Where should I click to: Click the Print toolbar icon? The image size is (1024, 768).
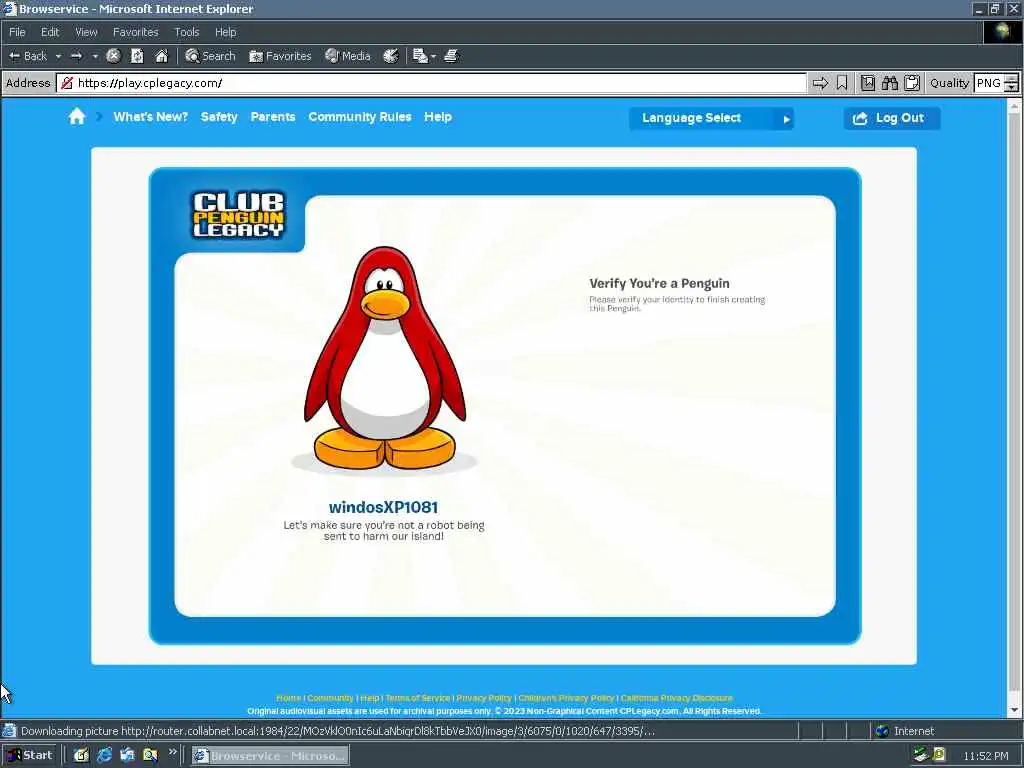point(451,56)
